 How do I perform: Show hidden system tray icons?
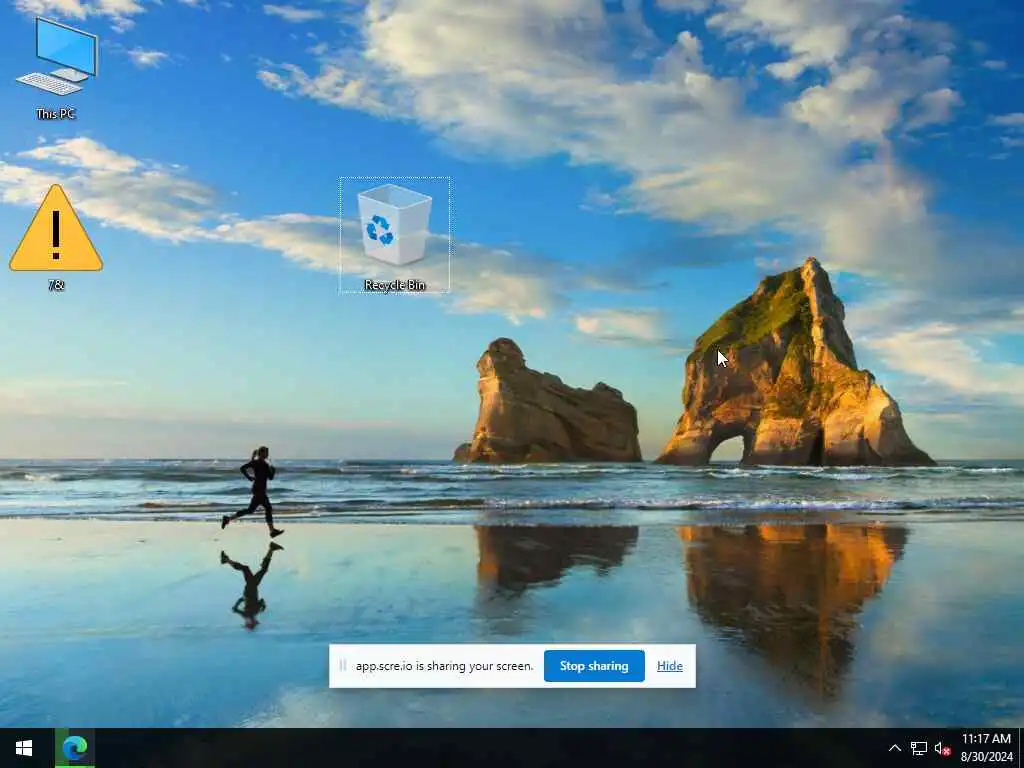(895, 748)
